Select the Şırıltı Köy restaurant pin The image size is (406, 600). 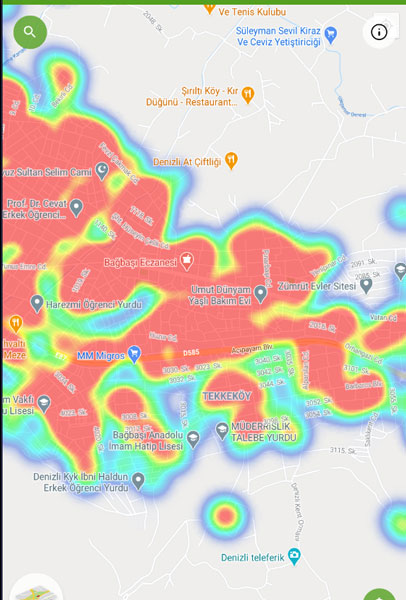tap(248, 95)
